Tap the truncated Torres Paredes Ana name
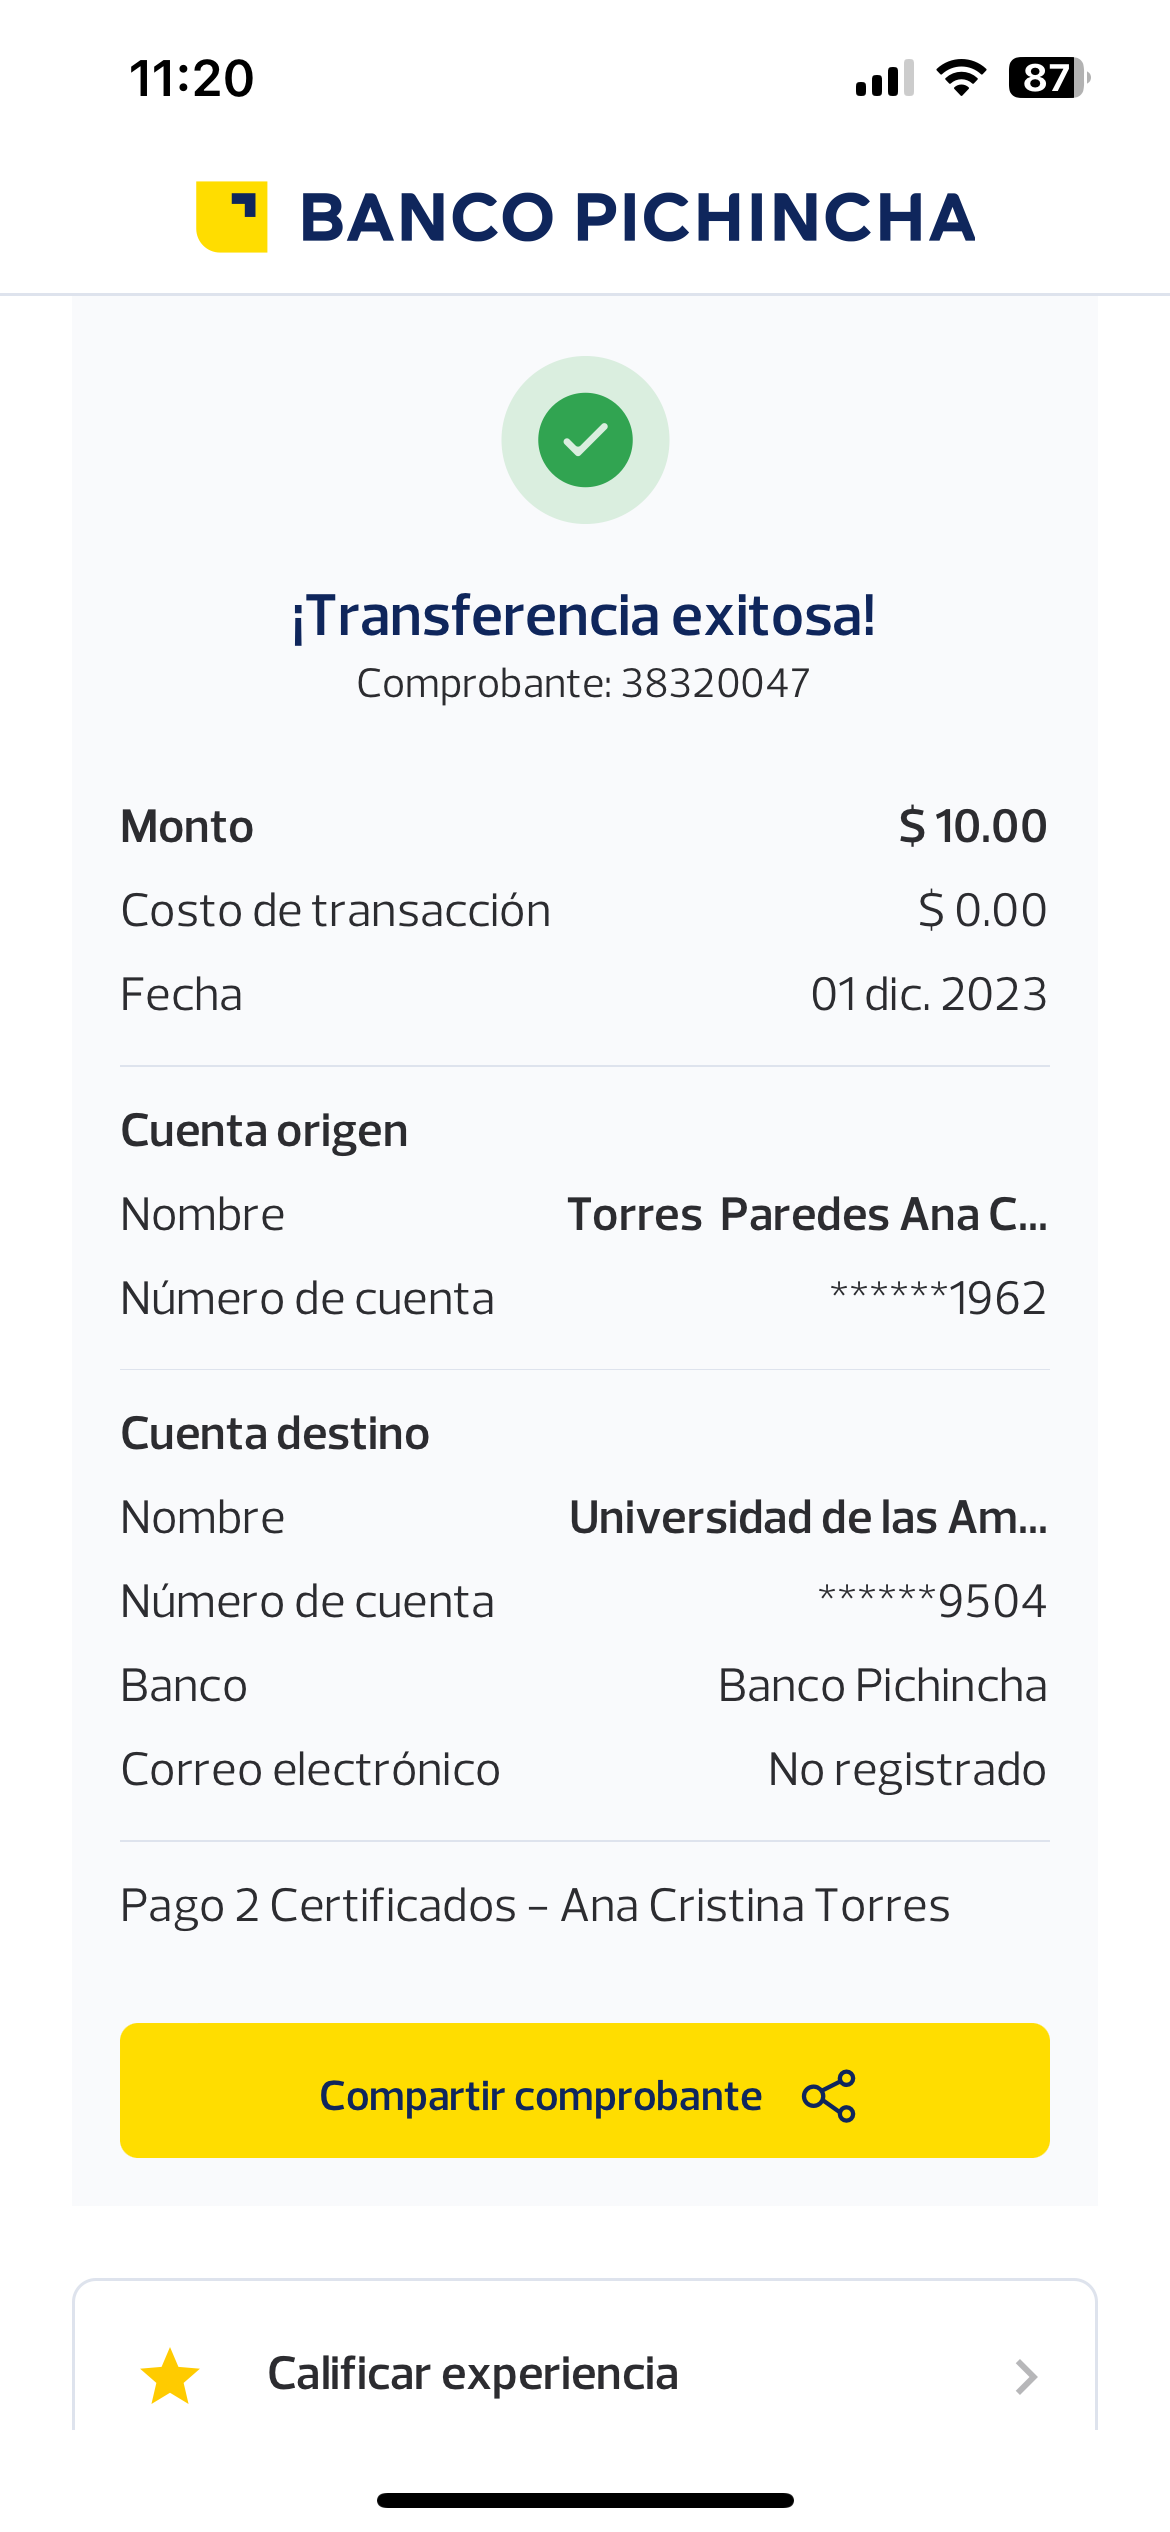 coord(807,1215)
